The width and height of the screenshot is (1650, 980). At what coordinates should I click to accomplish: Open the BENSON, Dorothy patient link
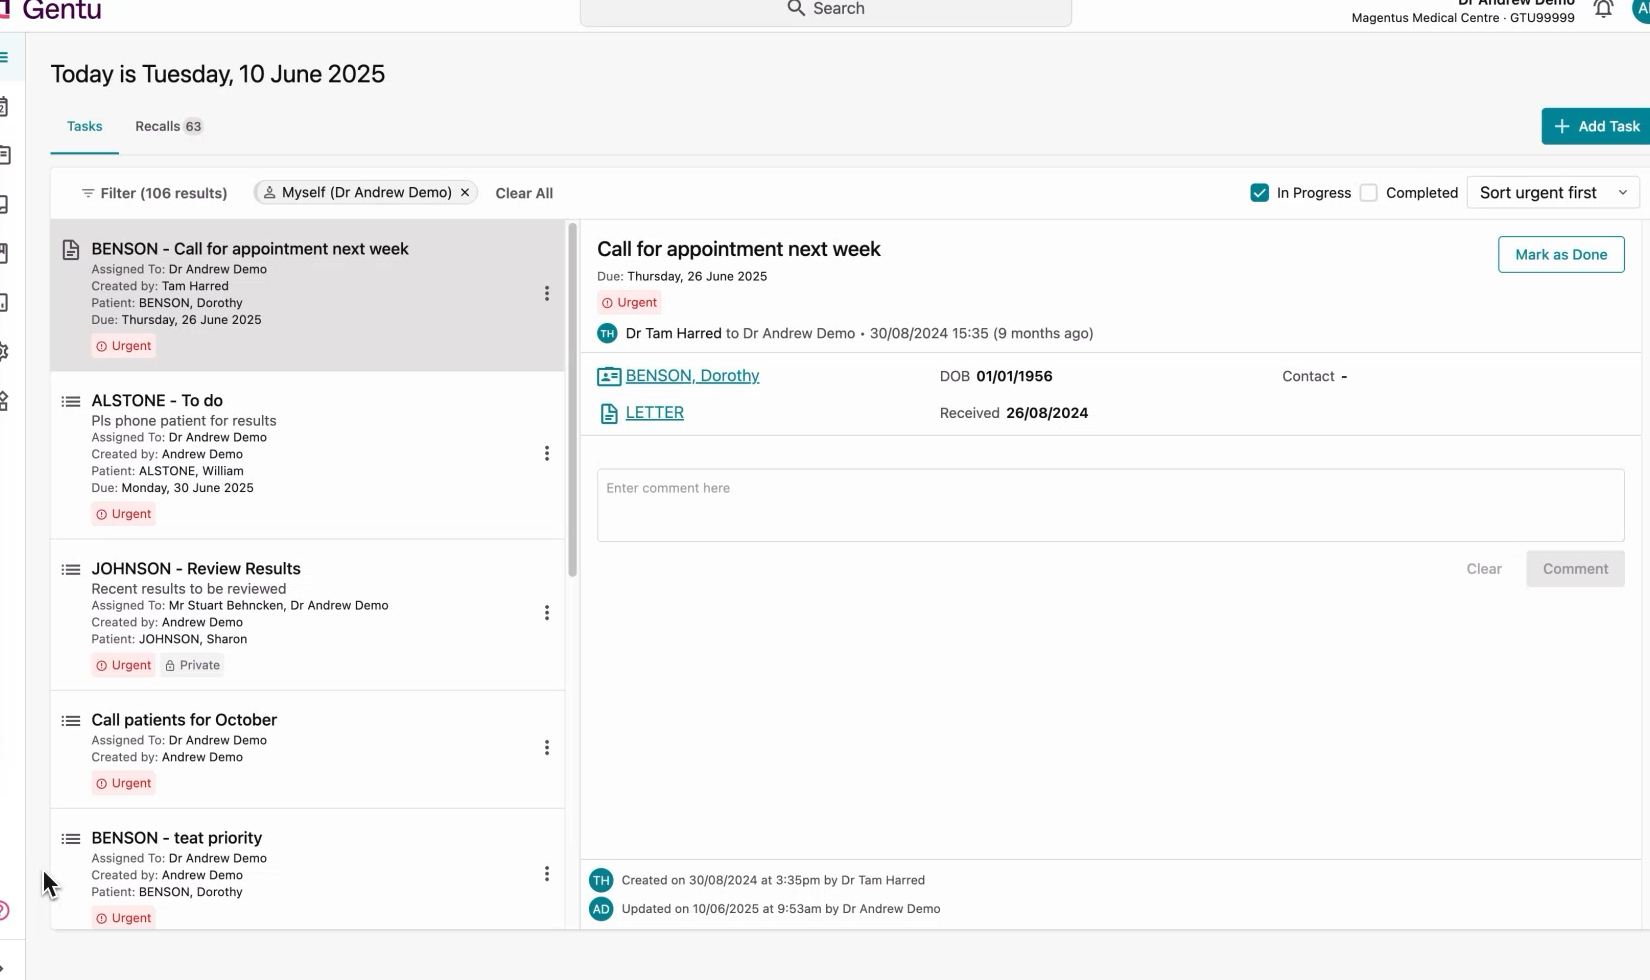(x=692, y=376)
